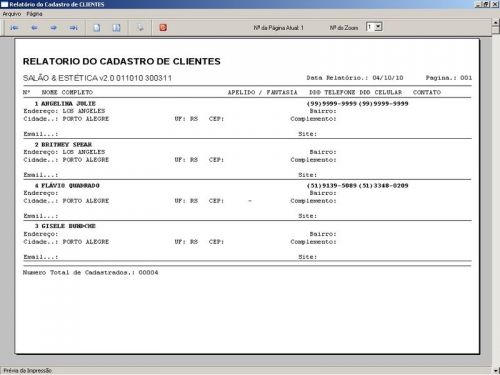Click the Prévia da Impressão status text
The image size is (500, 375).
28,371
